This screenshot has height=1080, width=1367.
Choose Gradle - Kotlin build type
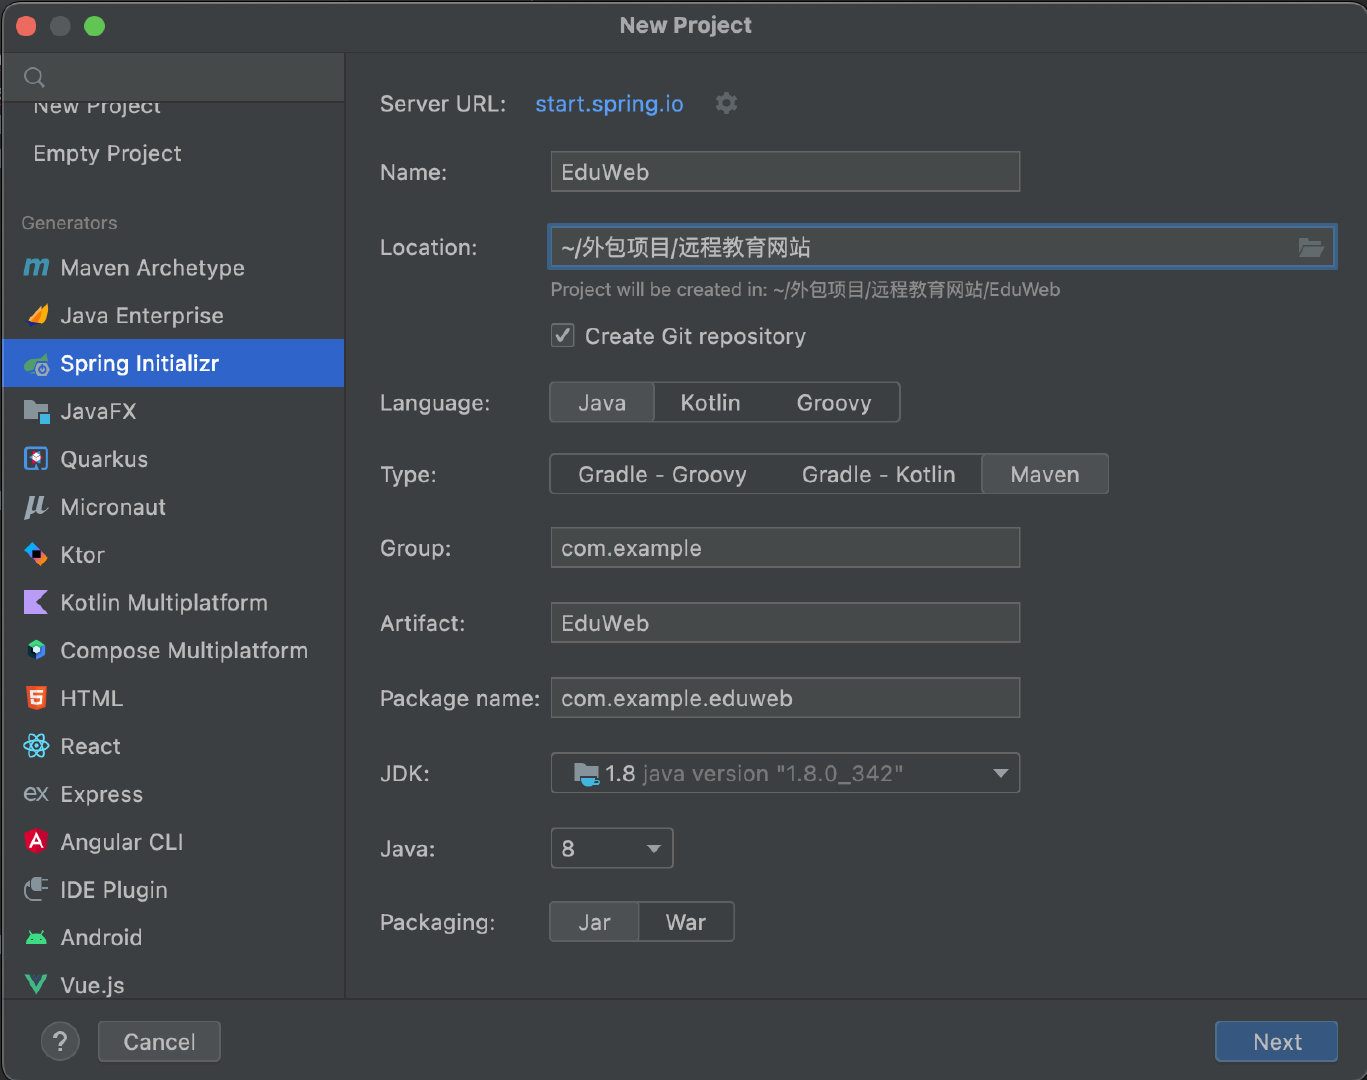[878, 474]
